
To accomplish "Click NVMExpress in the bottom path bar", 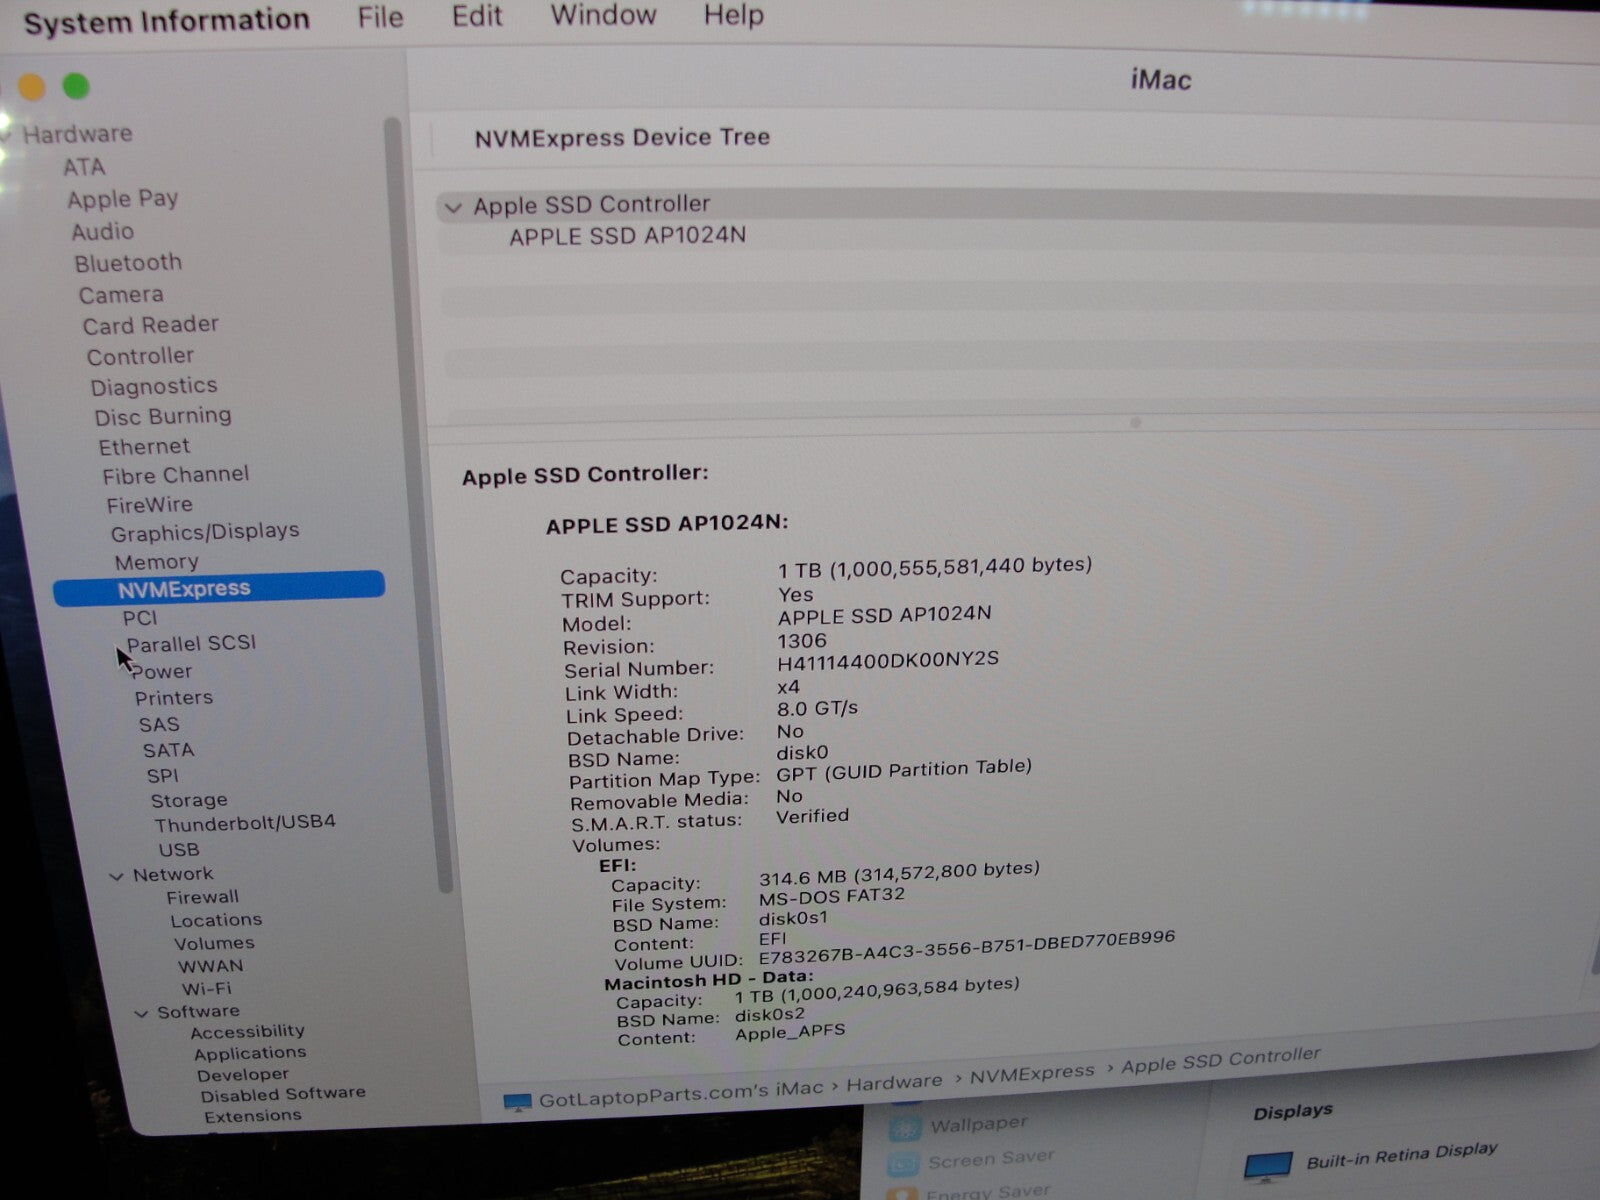I will 1032,1073.
